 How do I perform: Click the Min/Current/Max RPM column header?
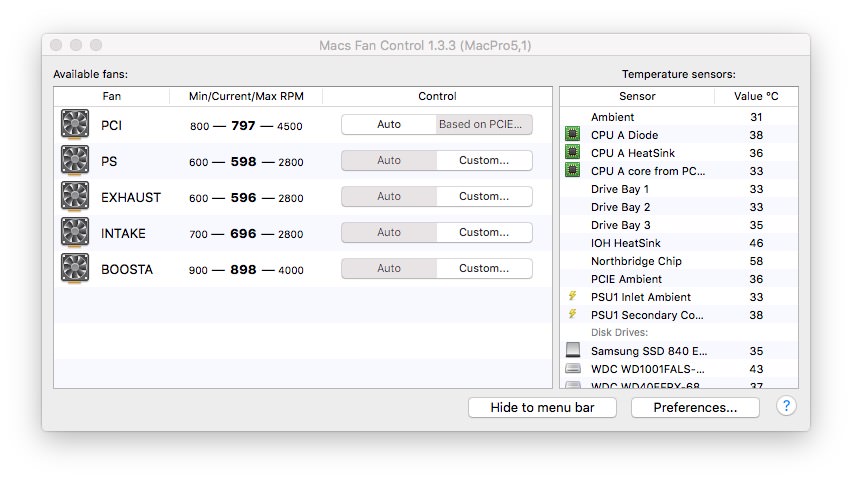(x=246, y=96)
